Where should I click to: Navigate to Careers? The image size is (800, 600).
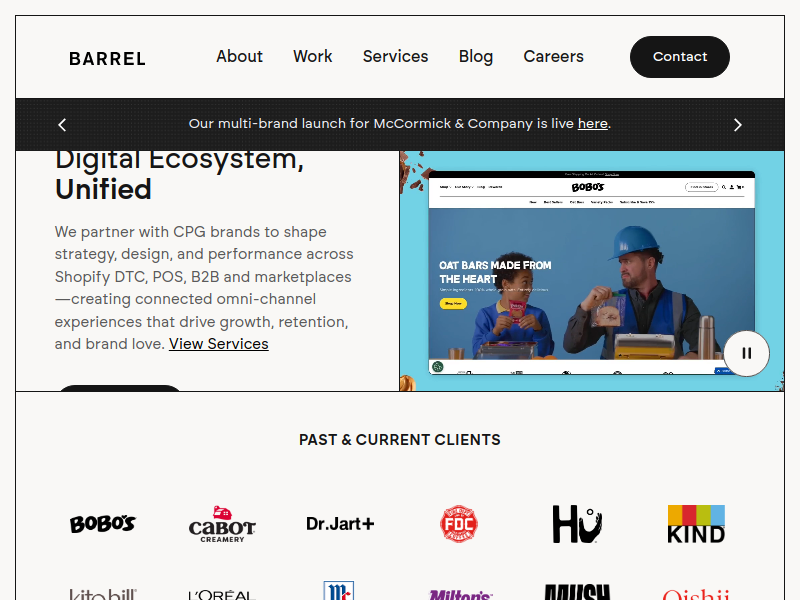pos(554,56)
